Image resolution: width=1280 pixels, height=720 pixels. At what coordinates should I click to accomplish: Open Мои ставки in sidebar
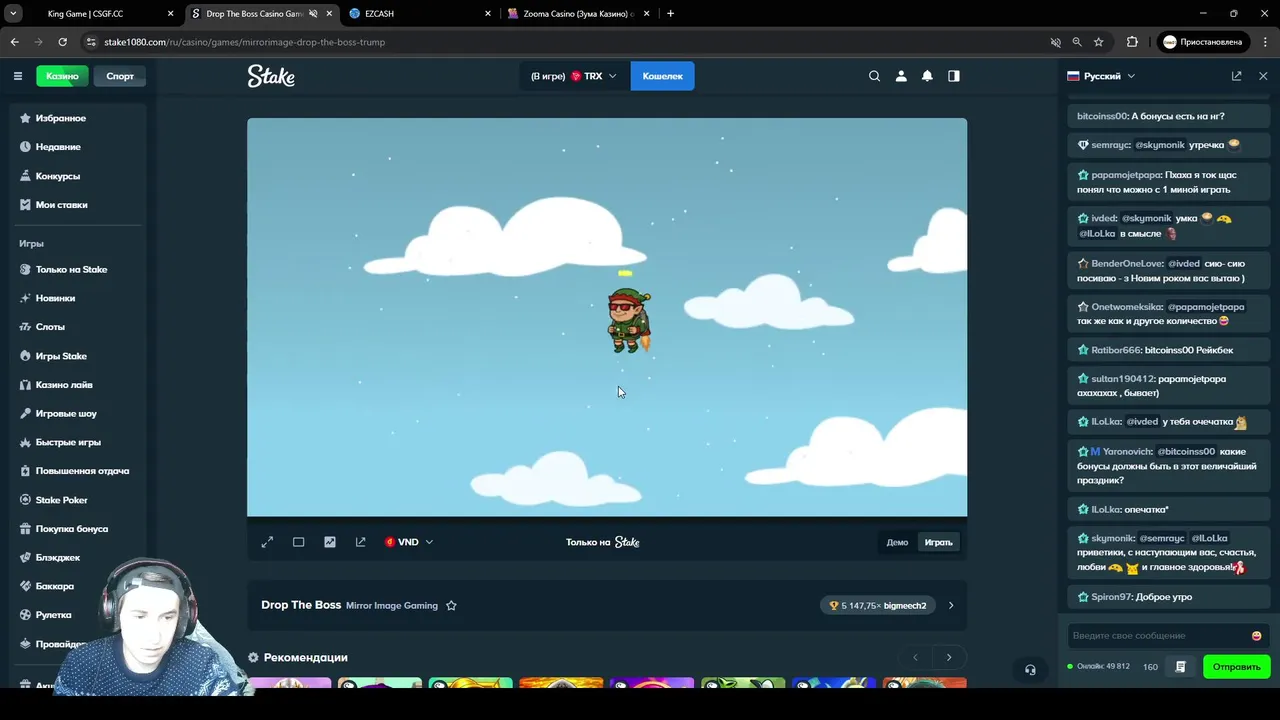point(61,205)
